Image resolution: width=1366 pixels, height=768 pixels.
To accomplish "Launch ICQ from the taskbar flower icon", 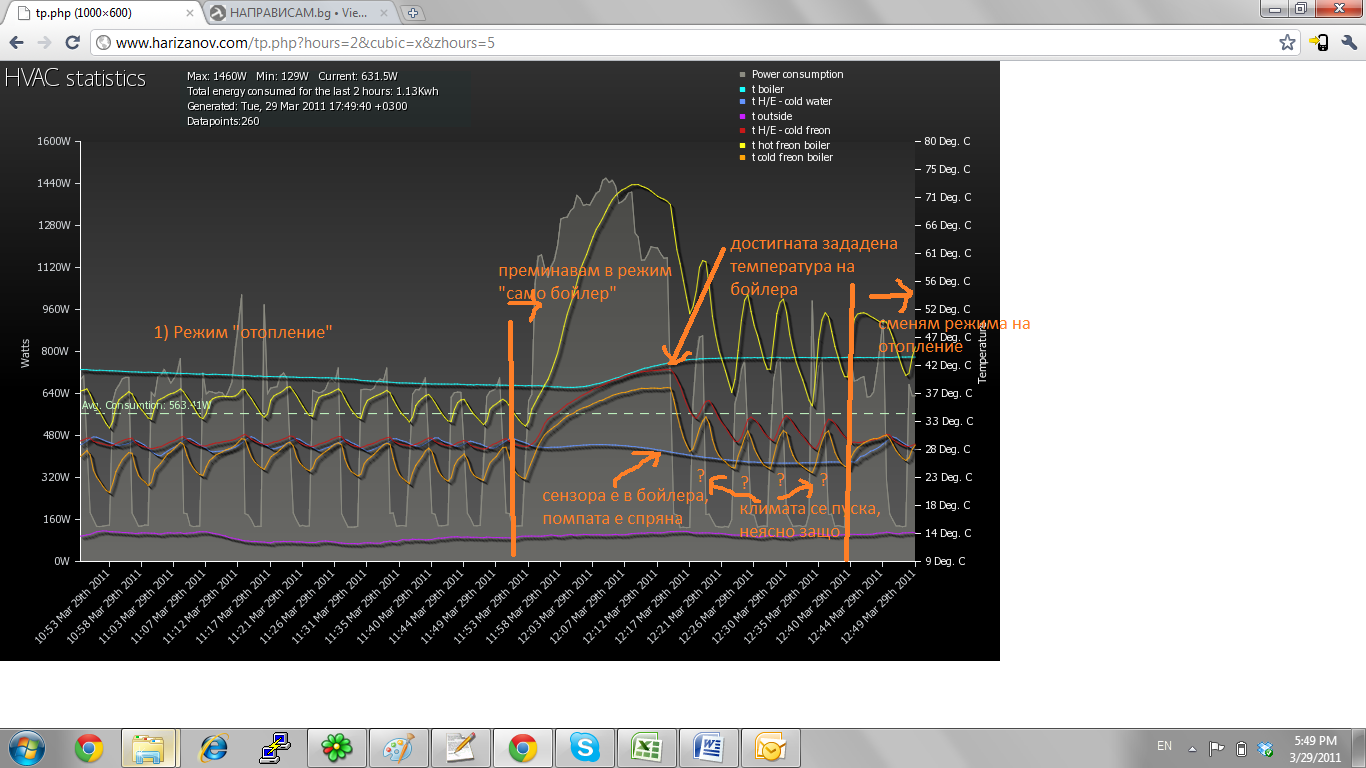I will pos(335,747).
